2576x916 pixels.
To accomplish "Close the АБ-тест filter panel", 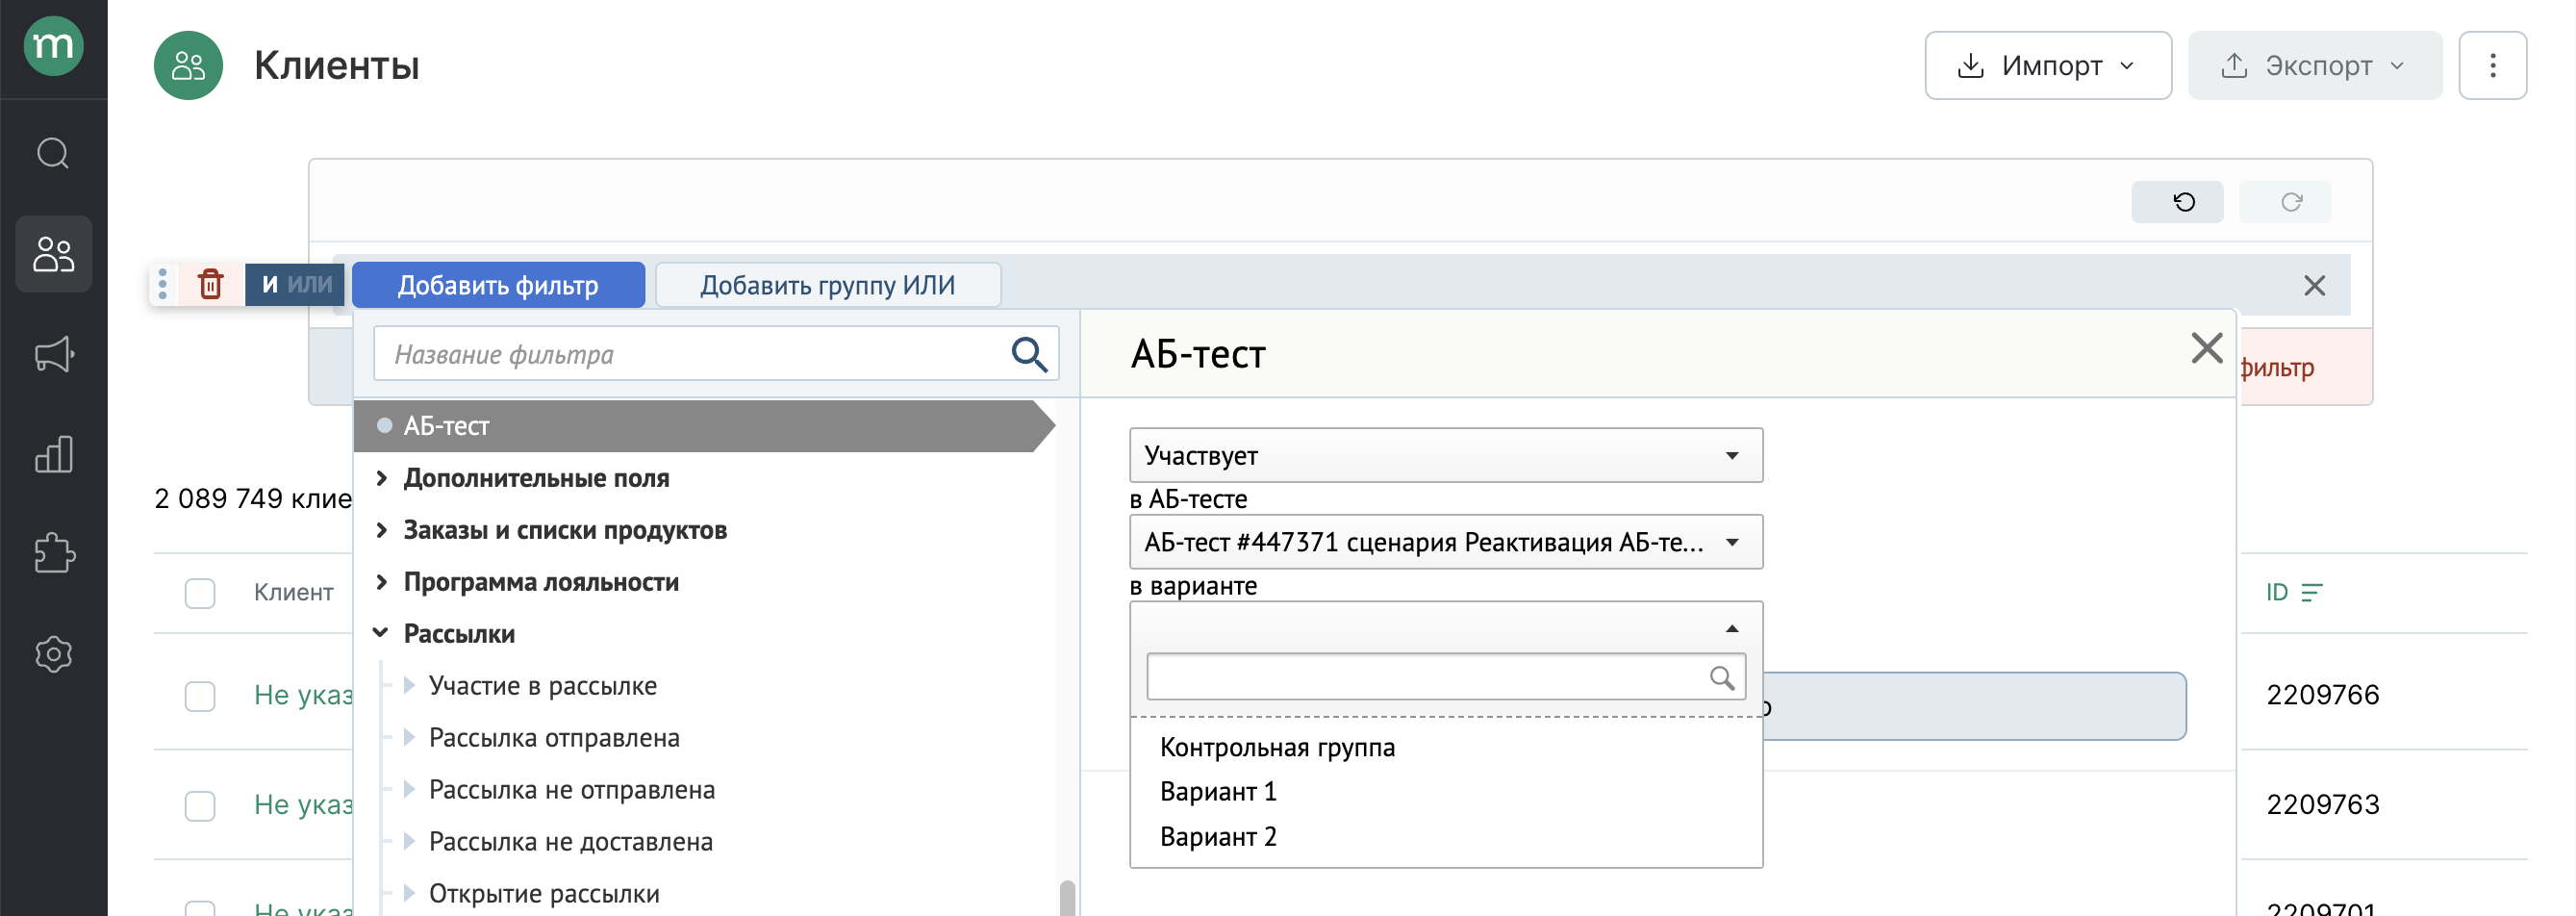I will tap(2206, 348).
